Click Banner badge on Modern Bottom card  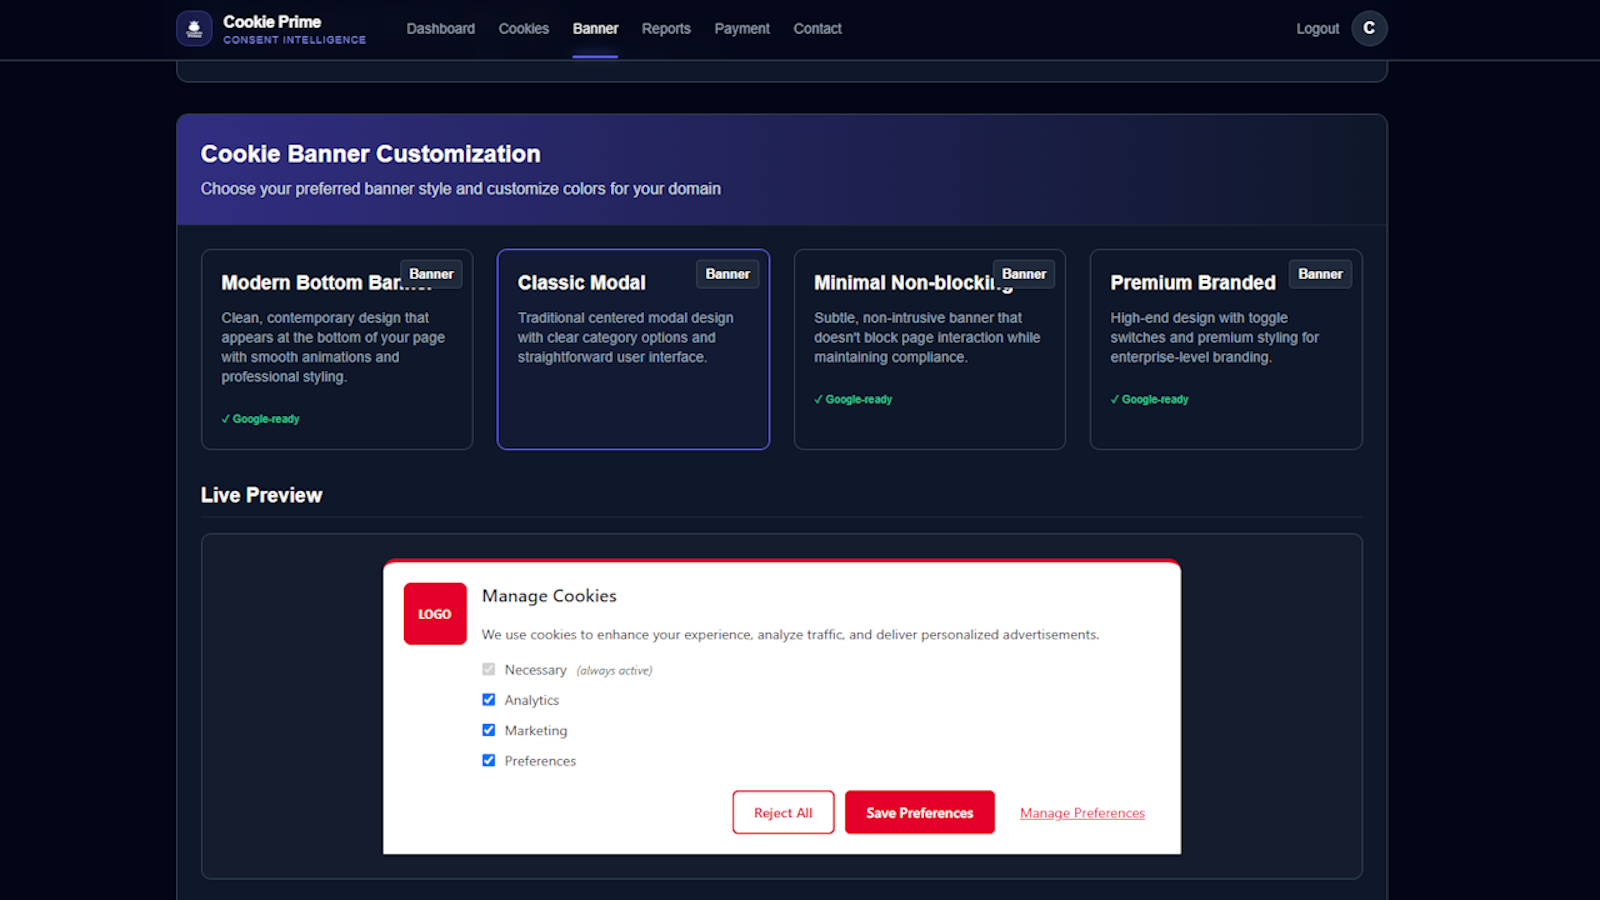coord(431,274)
